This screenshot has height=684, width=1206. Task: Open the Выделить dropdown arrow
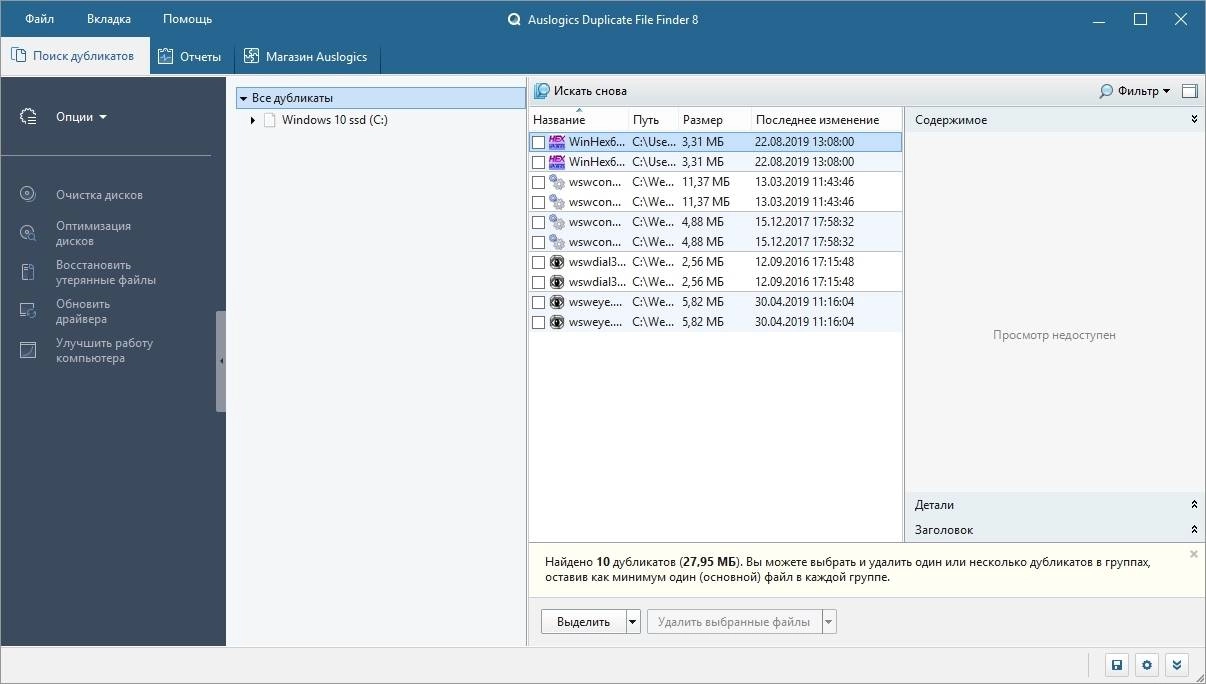tap(632, 622)
